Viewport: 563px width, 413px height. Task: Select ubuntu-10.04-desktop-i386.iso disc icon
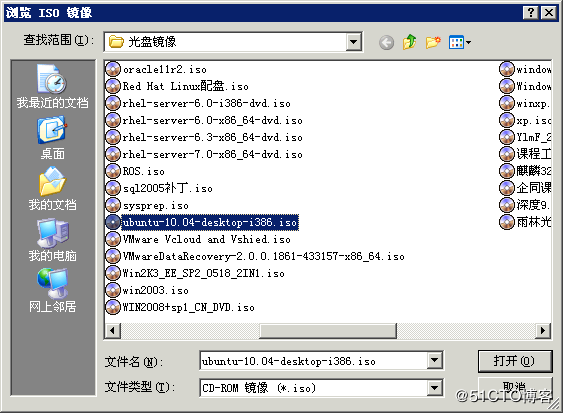pos(112,222)
